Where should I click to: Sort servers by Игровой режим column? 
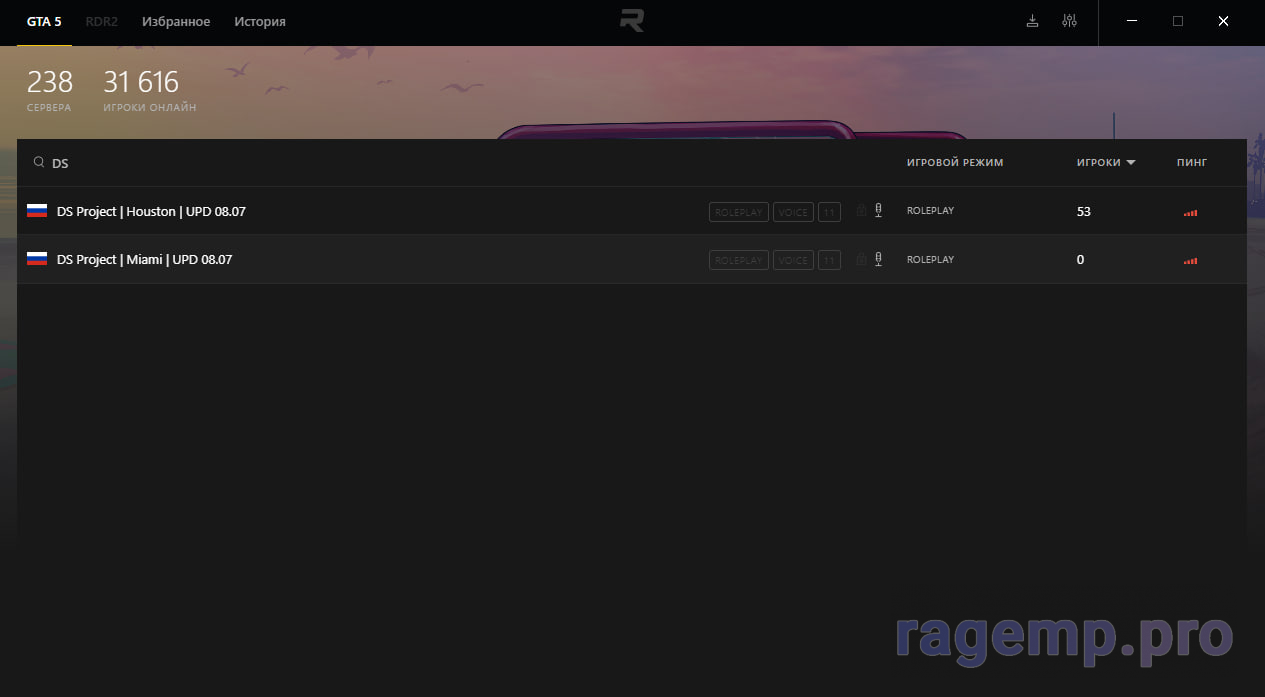point(955,163)
